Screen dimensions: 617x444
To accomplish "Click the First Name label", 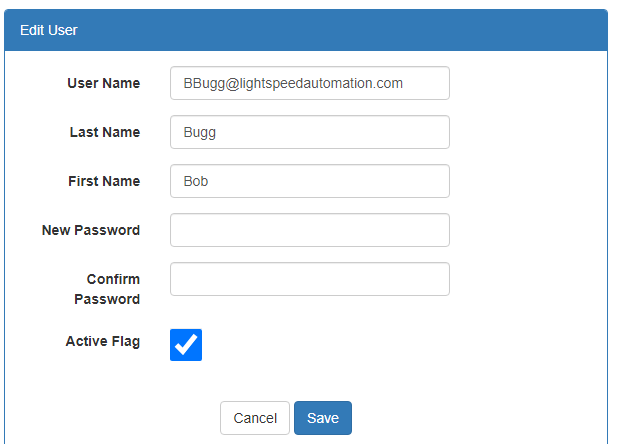I will pos(104,181).
